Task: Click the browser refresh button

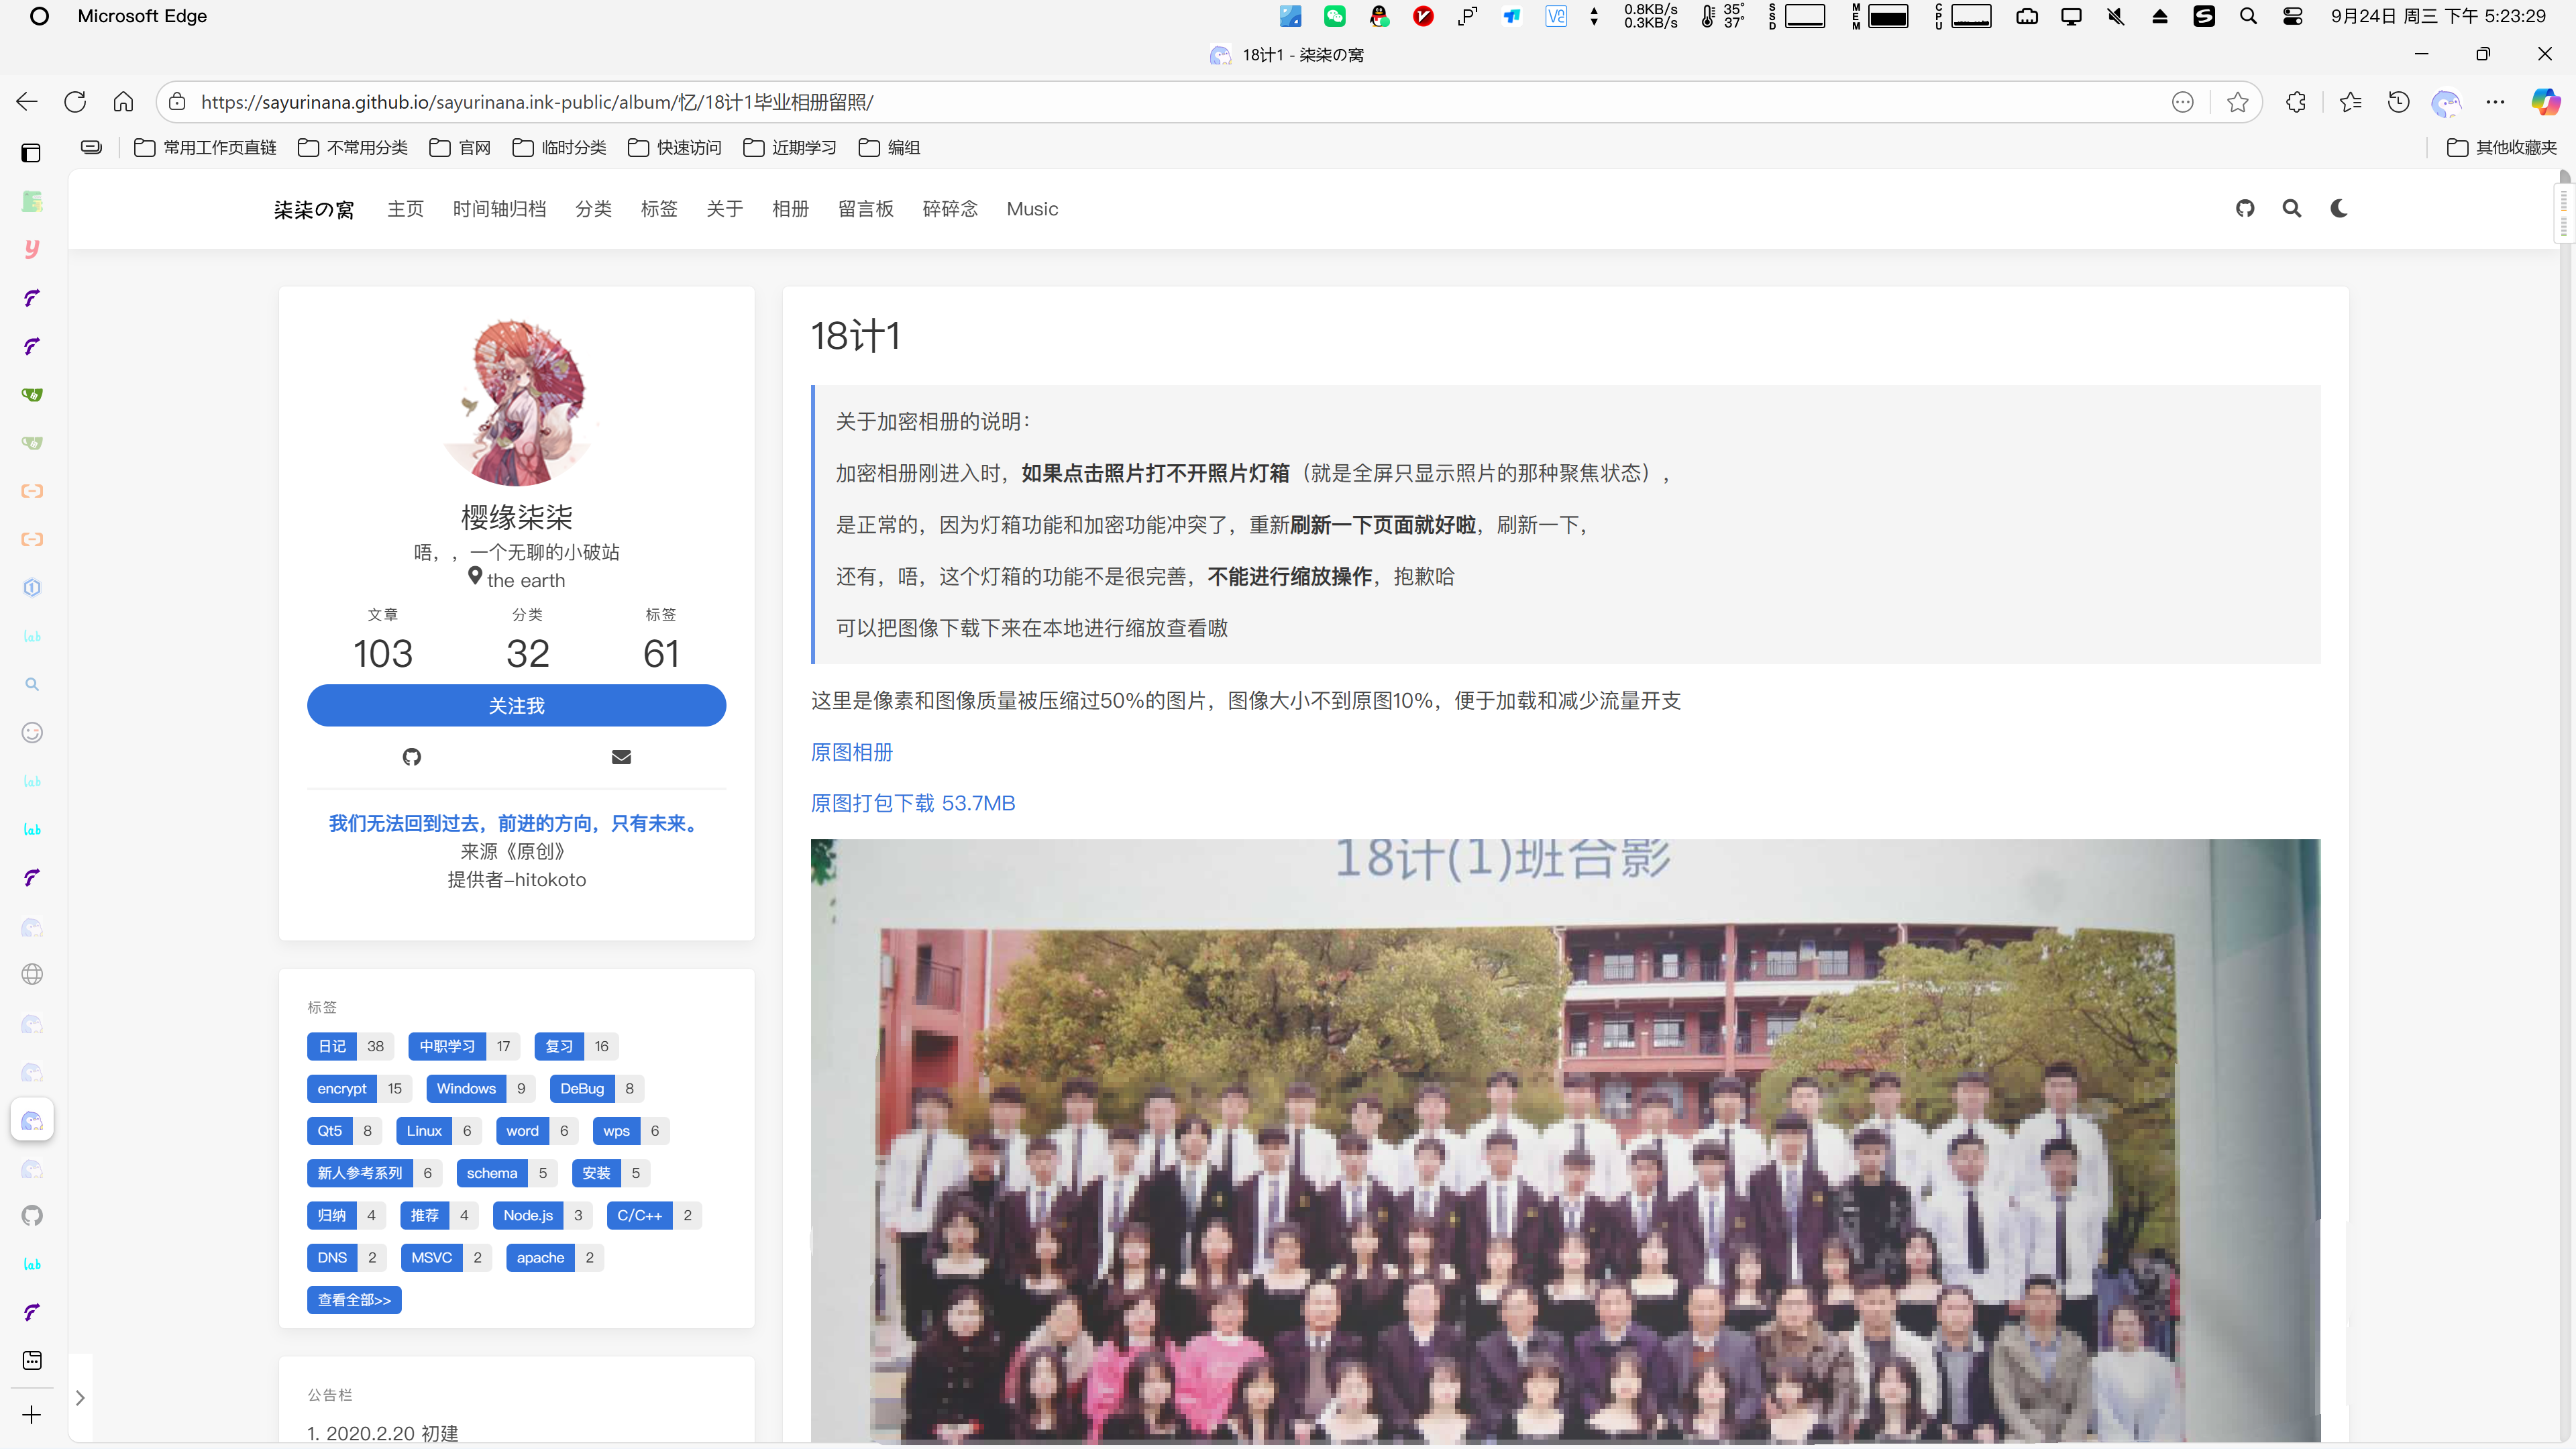Action: pos(75,102)
